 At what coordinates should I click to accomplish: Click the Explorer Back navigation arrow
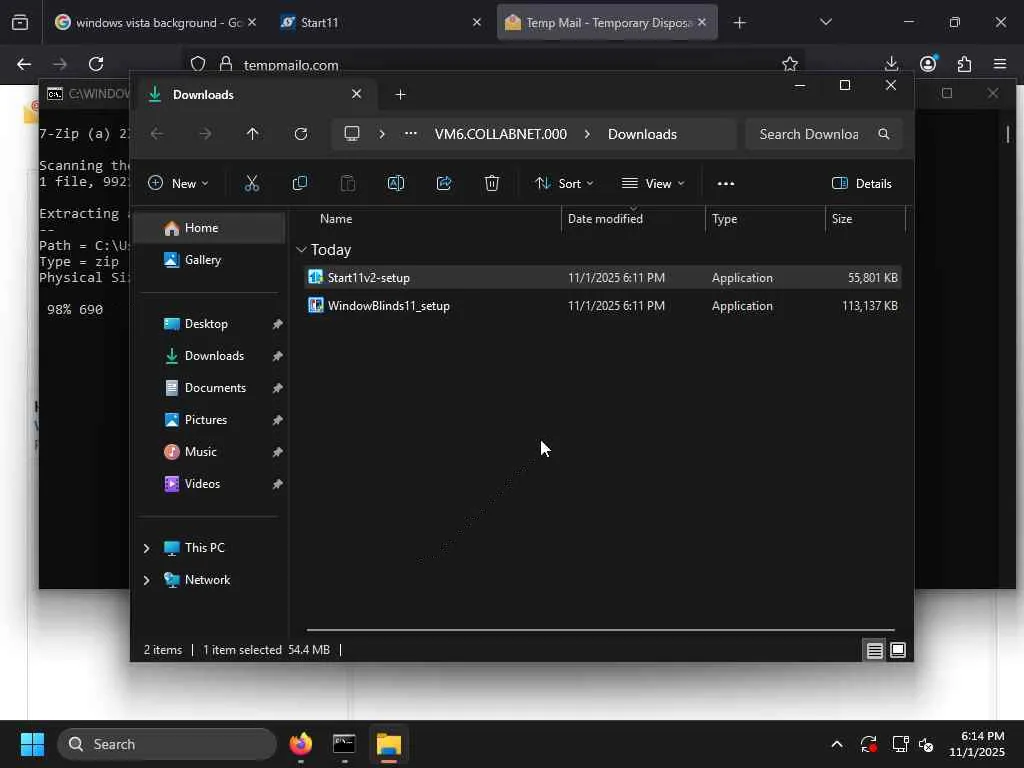[x=157, y=134]
